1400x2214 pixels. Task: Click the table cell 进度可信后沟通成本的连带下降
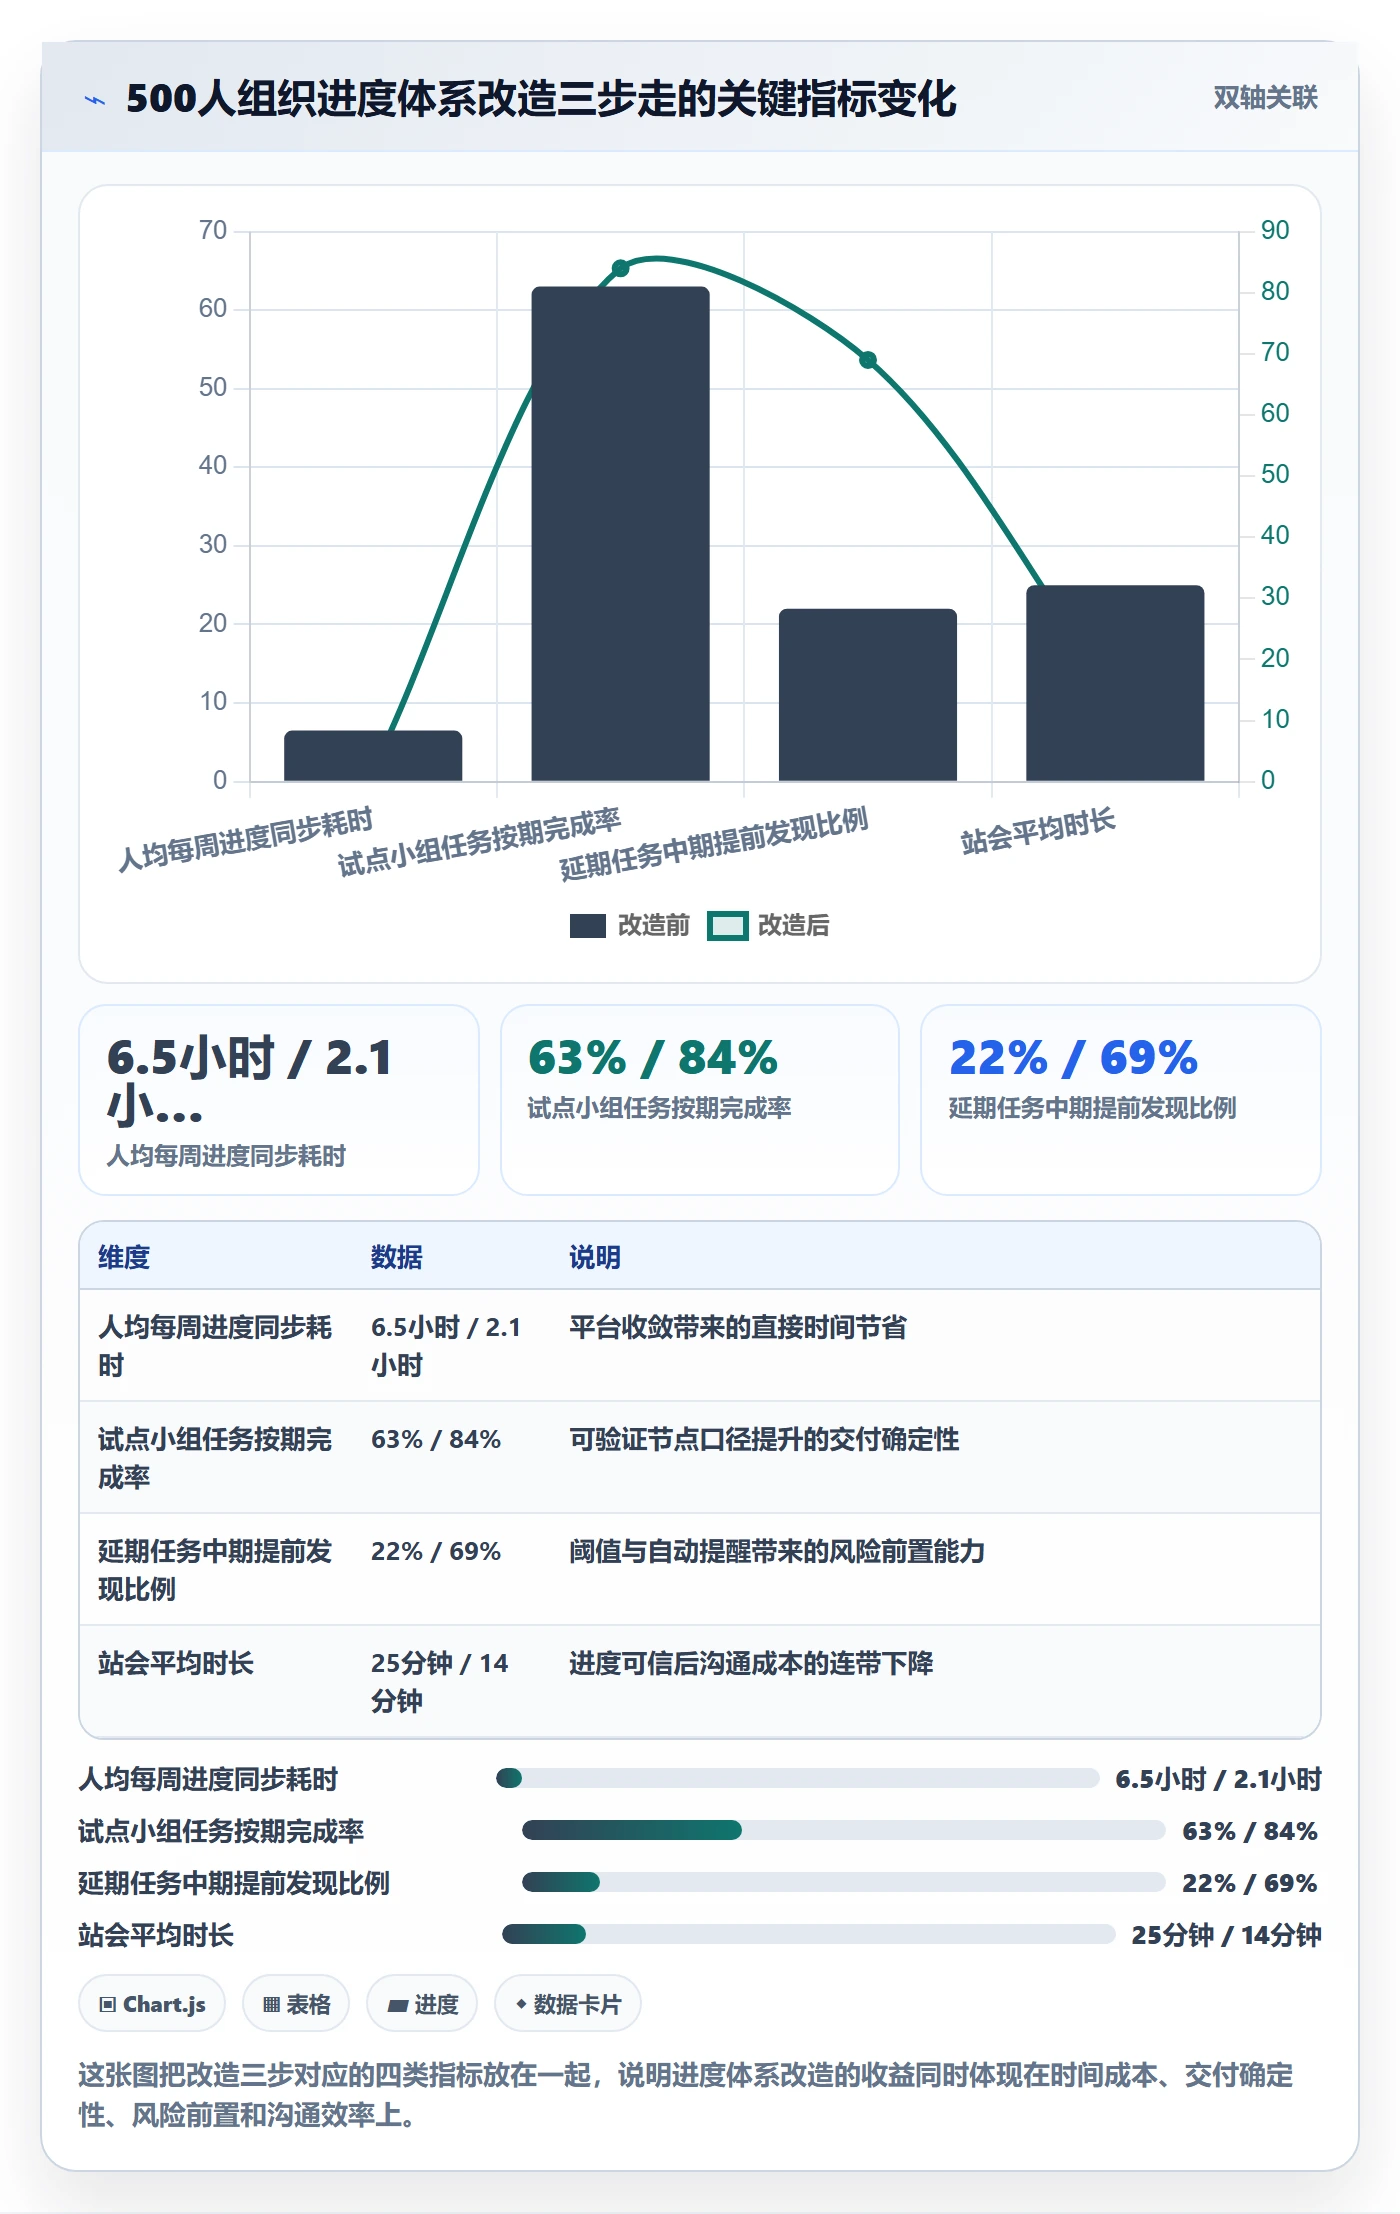[751, 1663]
